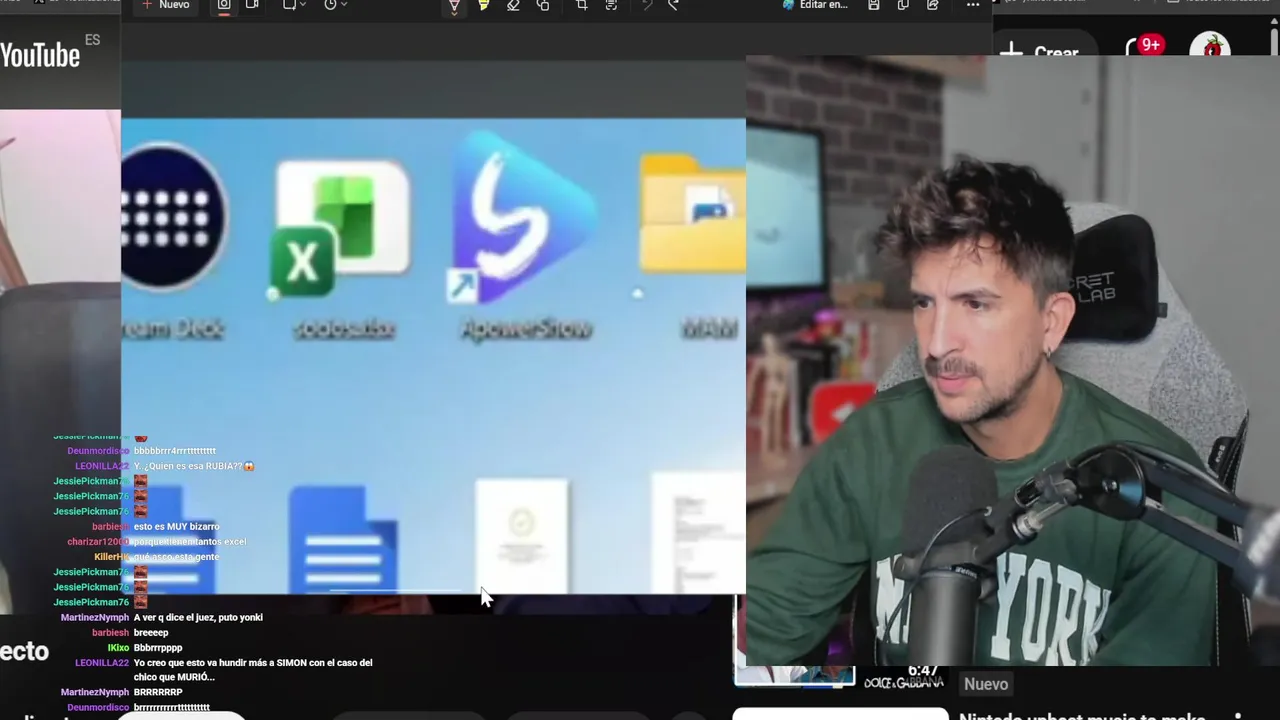Viewport: 1280px width, 720px height.
Task: Click the 'Editar en…' Paint button
Action: pyautogui.click(x=815, y=5)
